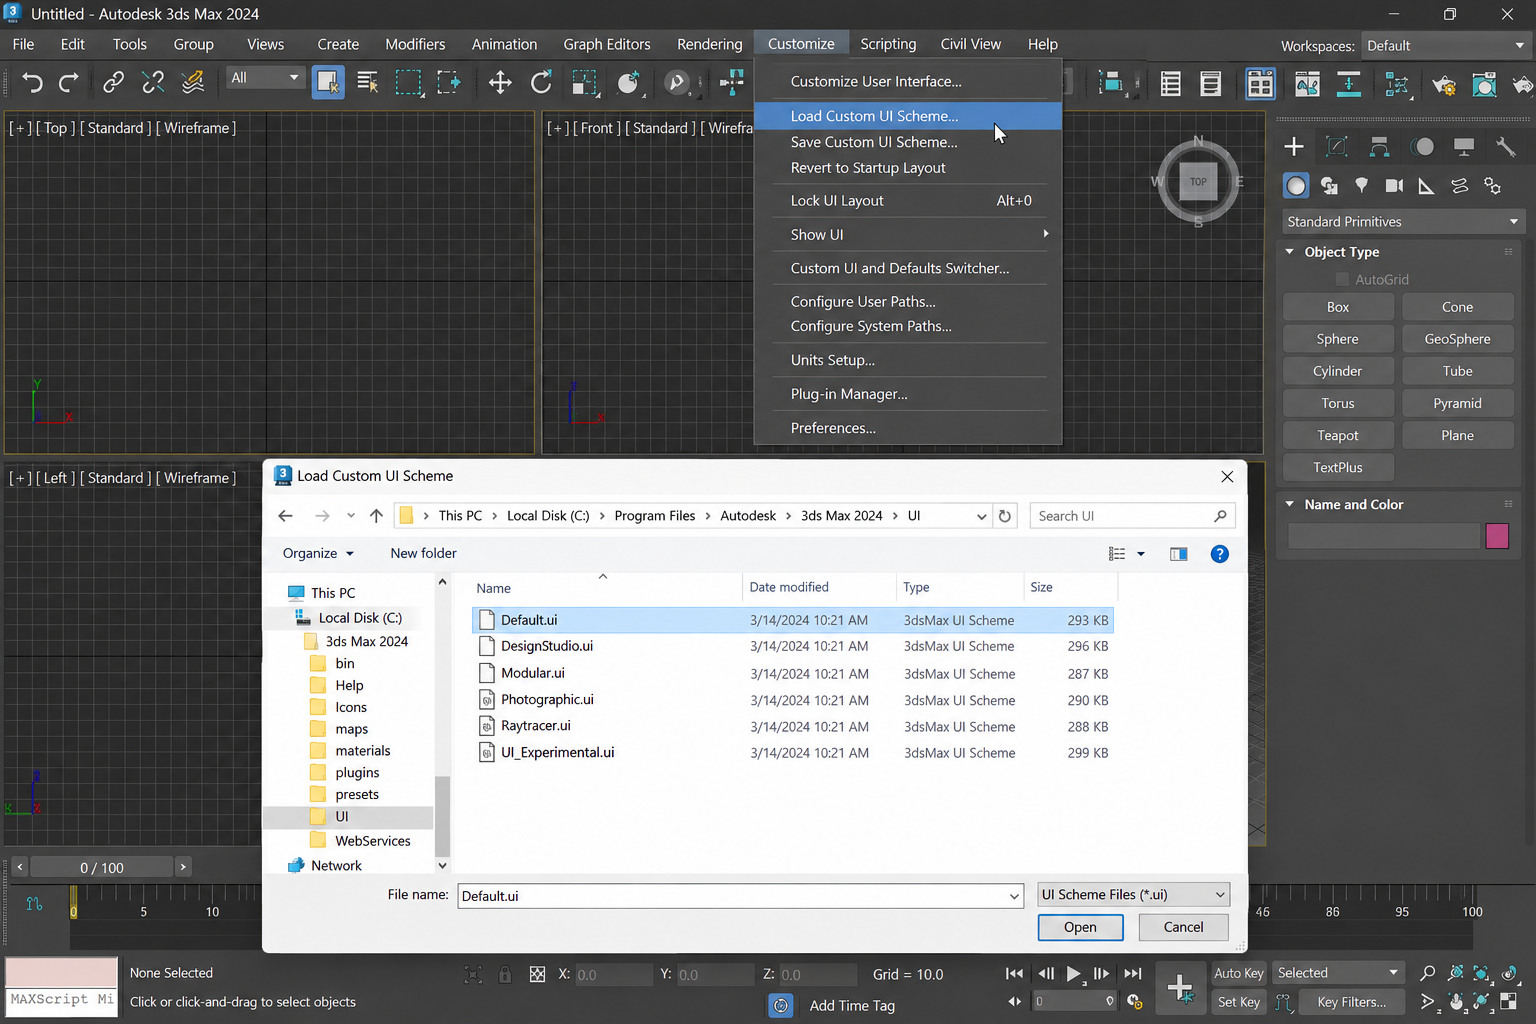Open Preferences from the Customize menu
The image size is (1536, 1024).
[833, 428]
